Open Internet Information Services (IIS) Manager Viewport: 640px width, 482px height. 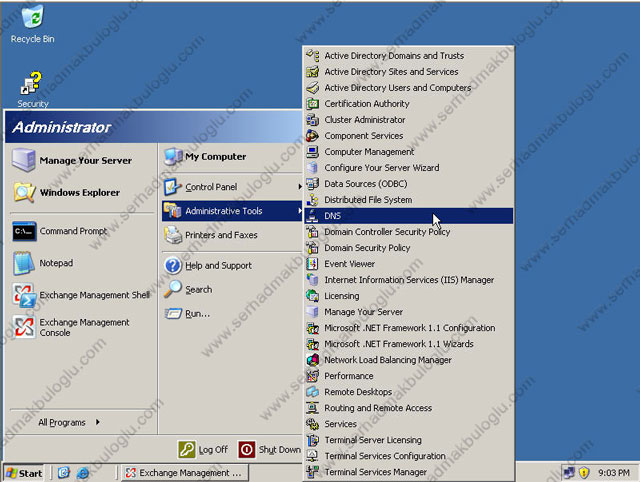[409, 280]
